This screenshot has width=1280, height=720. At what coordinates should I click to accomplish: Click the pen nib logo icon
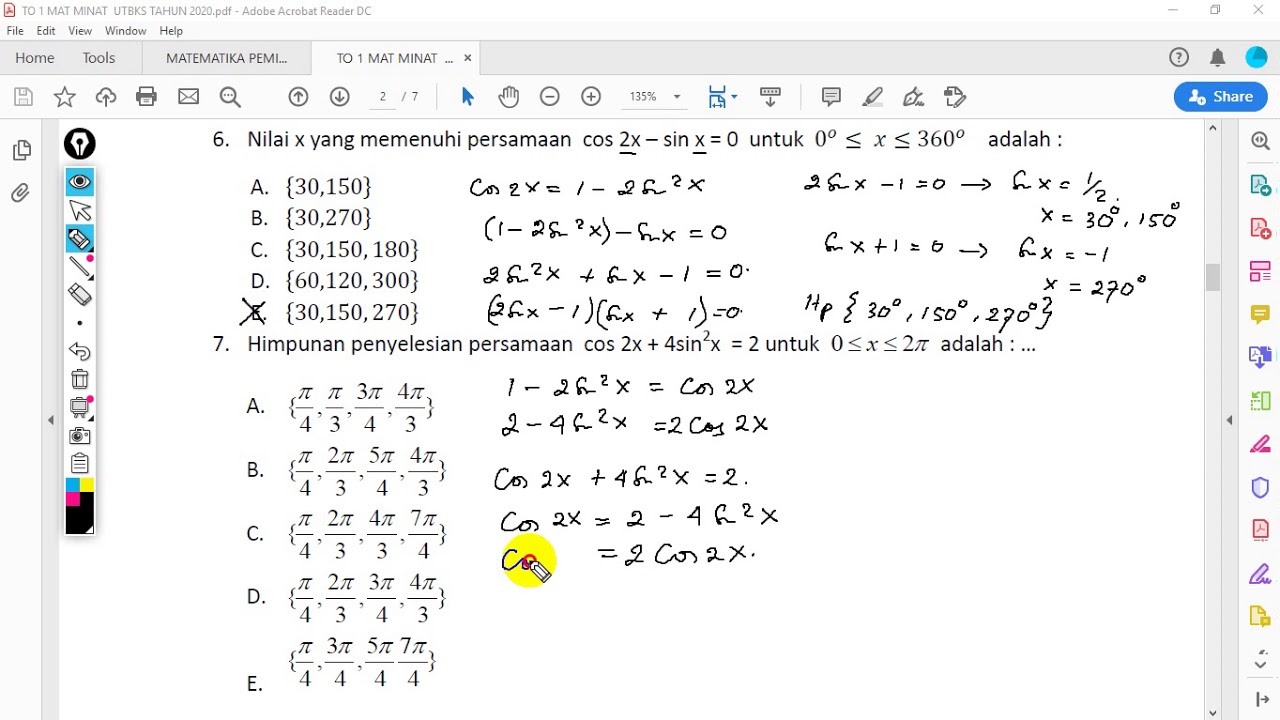pos(80,144)
